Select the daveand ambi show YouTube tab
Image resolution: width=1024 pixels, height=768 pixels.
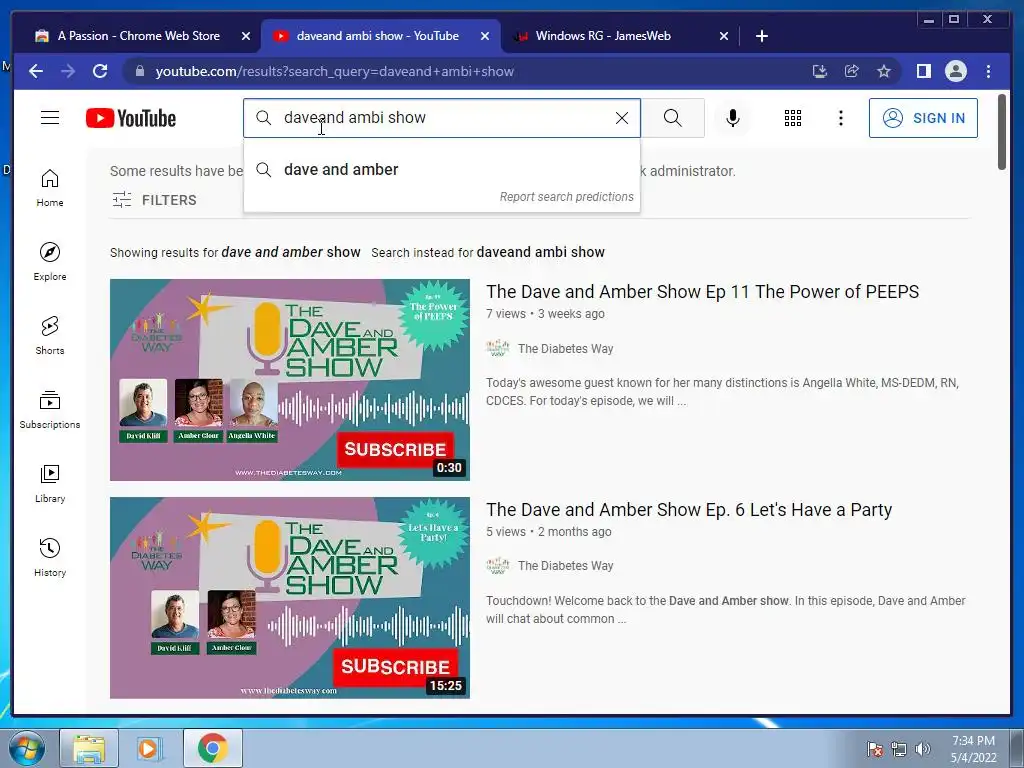tap(377, 36)
